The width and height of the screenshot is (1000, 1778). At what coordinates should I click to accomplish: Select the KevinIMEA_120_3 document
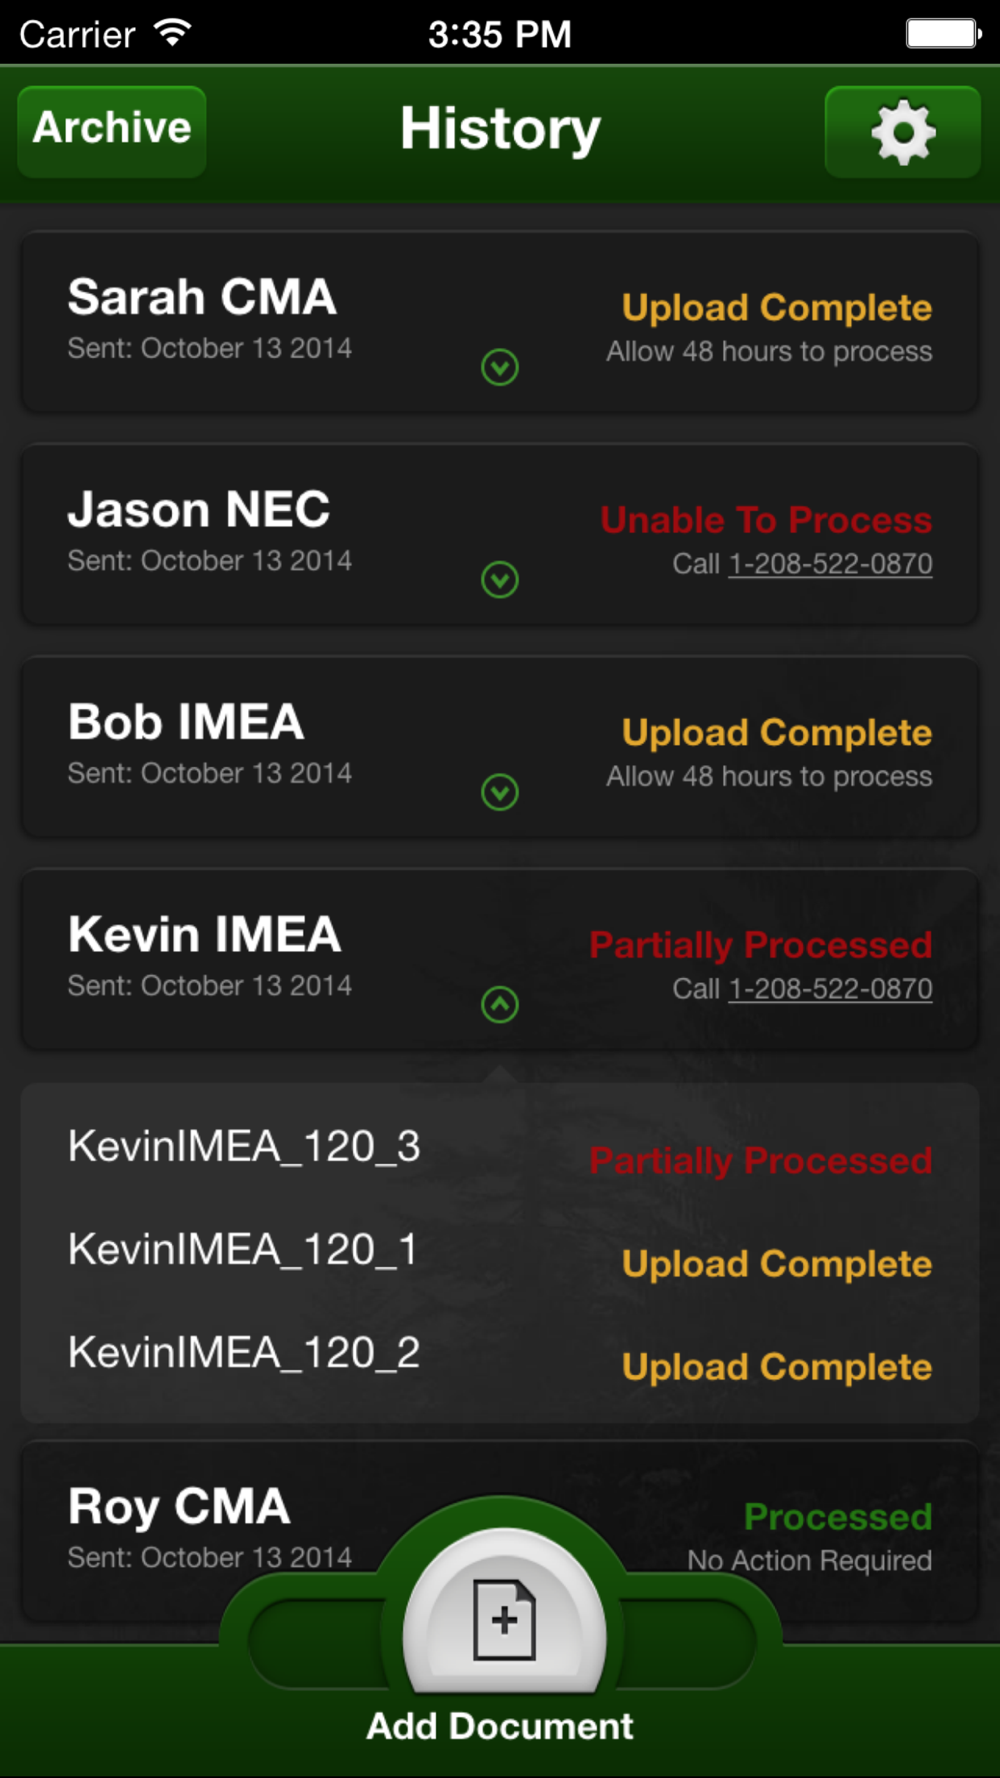pos(244,1146)
